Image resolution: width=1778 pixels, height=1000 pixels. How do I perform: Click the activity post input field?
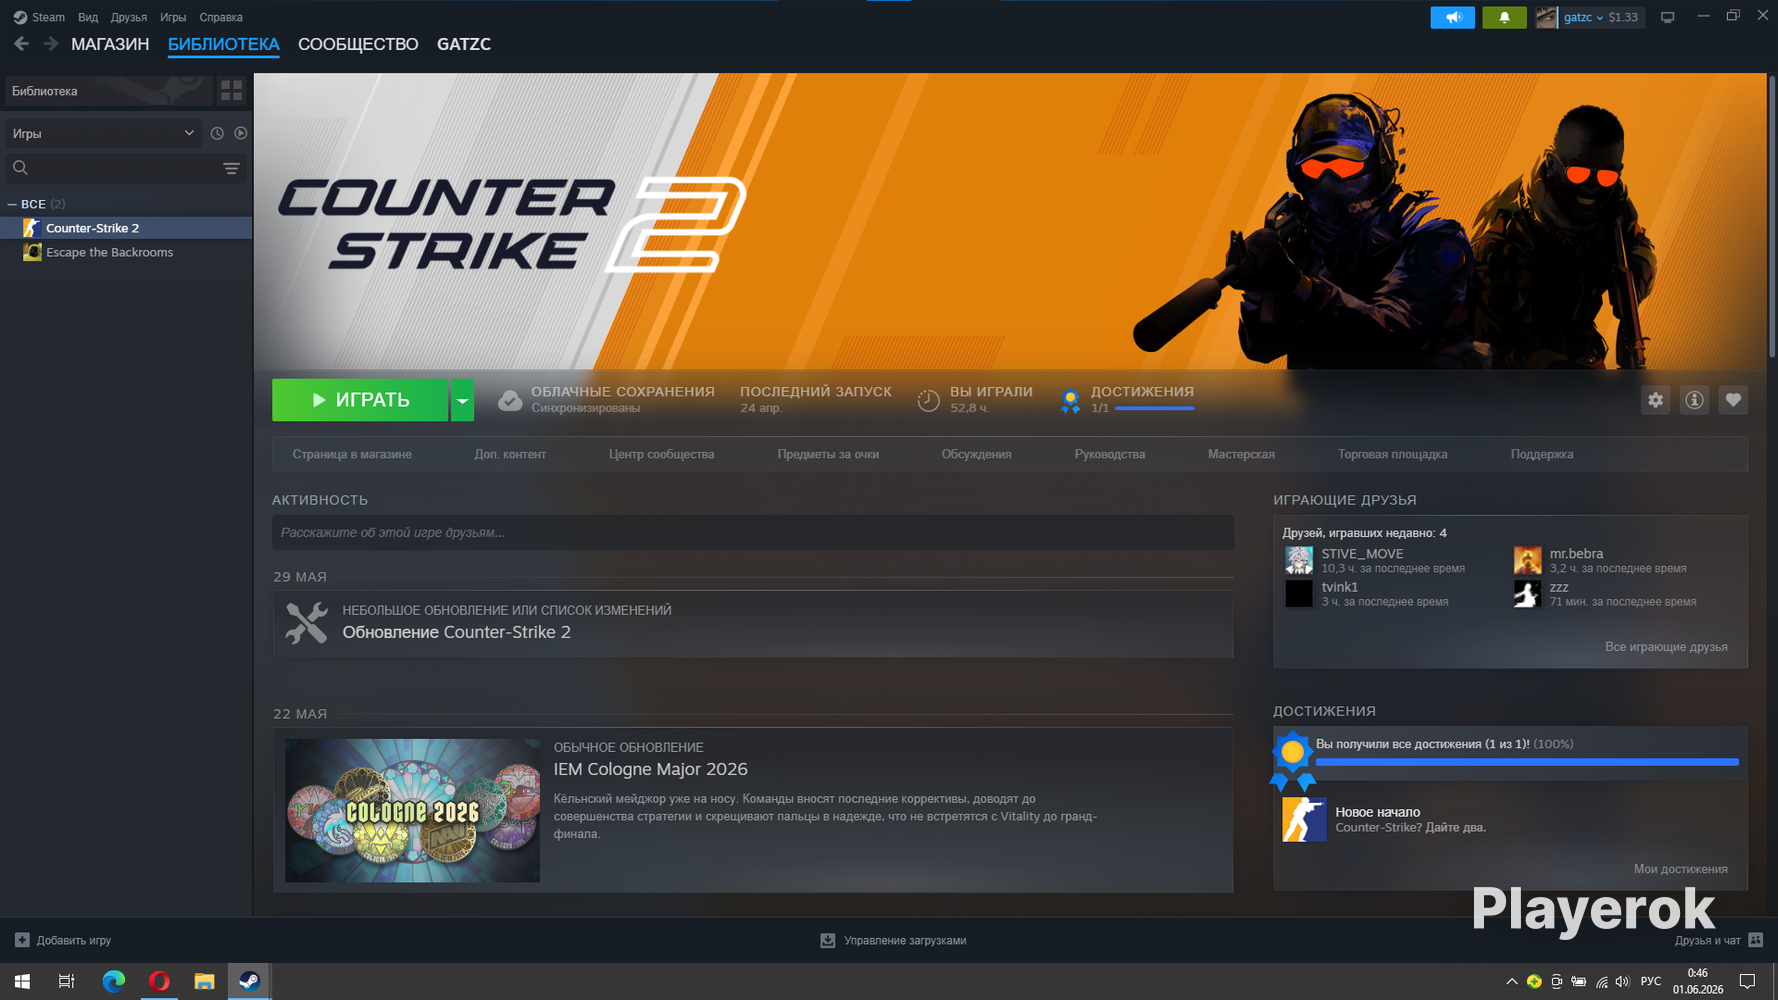tap(753, 532)
